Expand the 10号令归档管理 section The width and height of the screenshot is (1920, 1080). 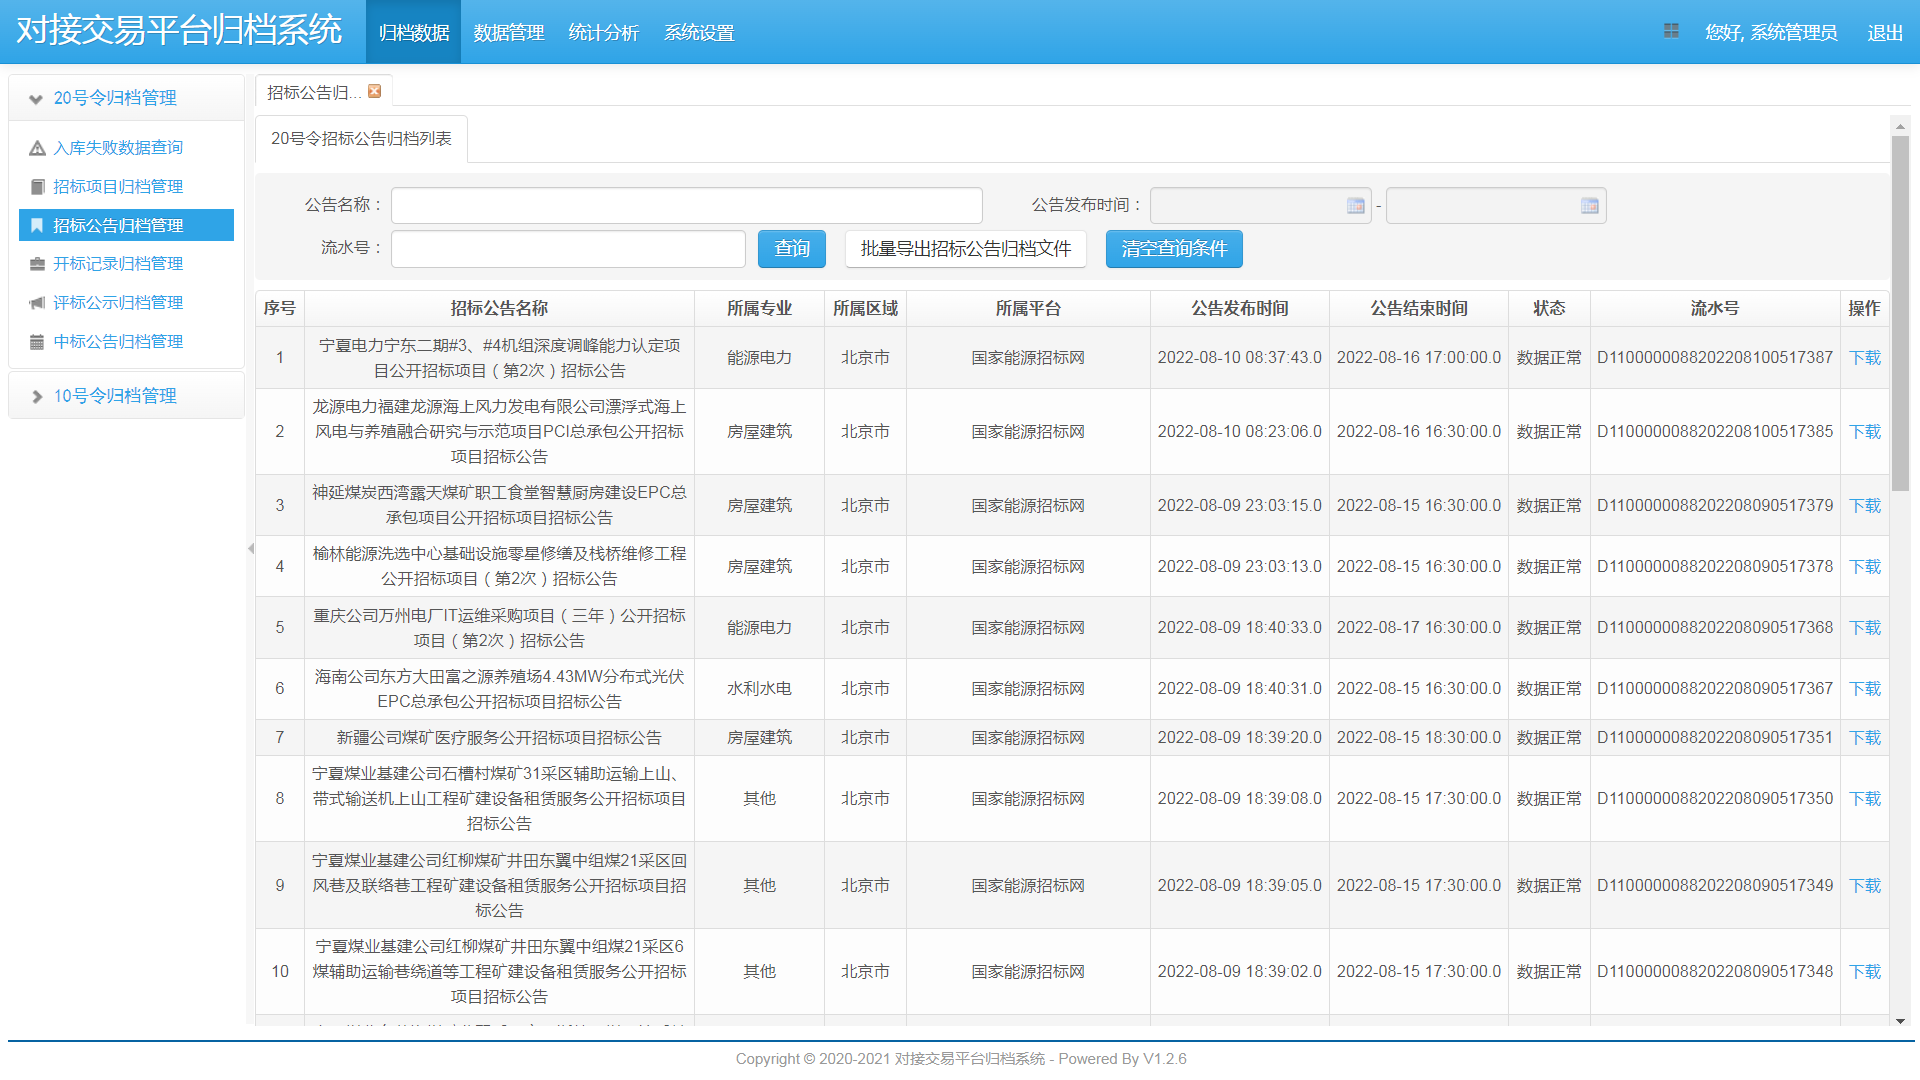(x=36, y=397)
